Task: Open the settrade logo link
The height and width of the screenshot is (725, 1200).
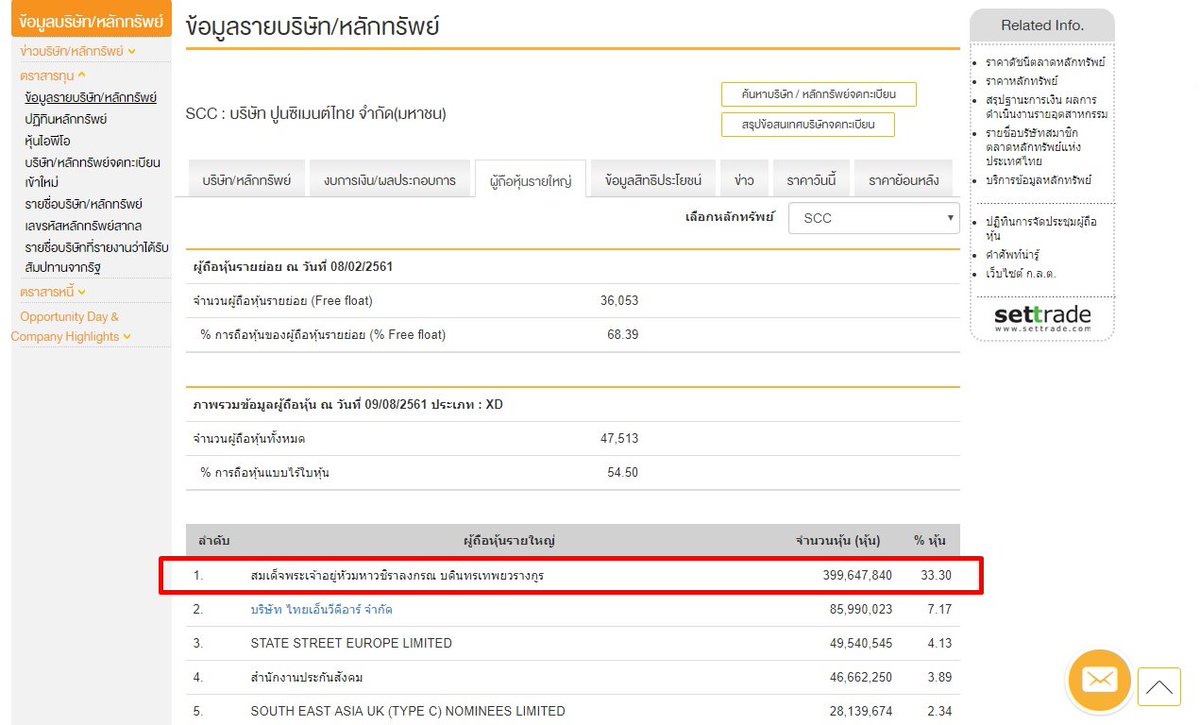Action: [1041, 319]
